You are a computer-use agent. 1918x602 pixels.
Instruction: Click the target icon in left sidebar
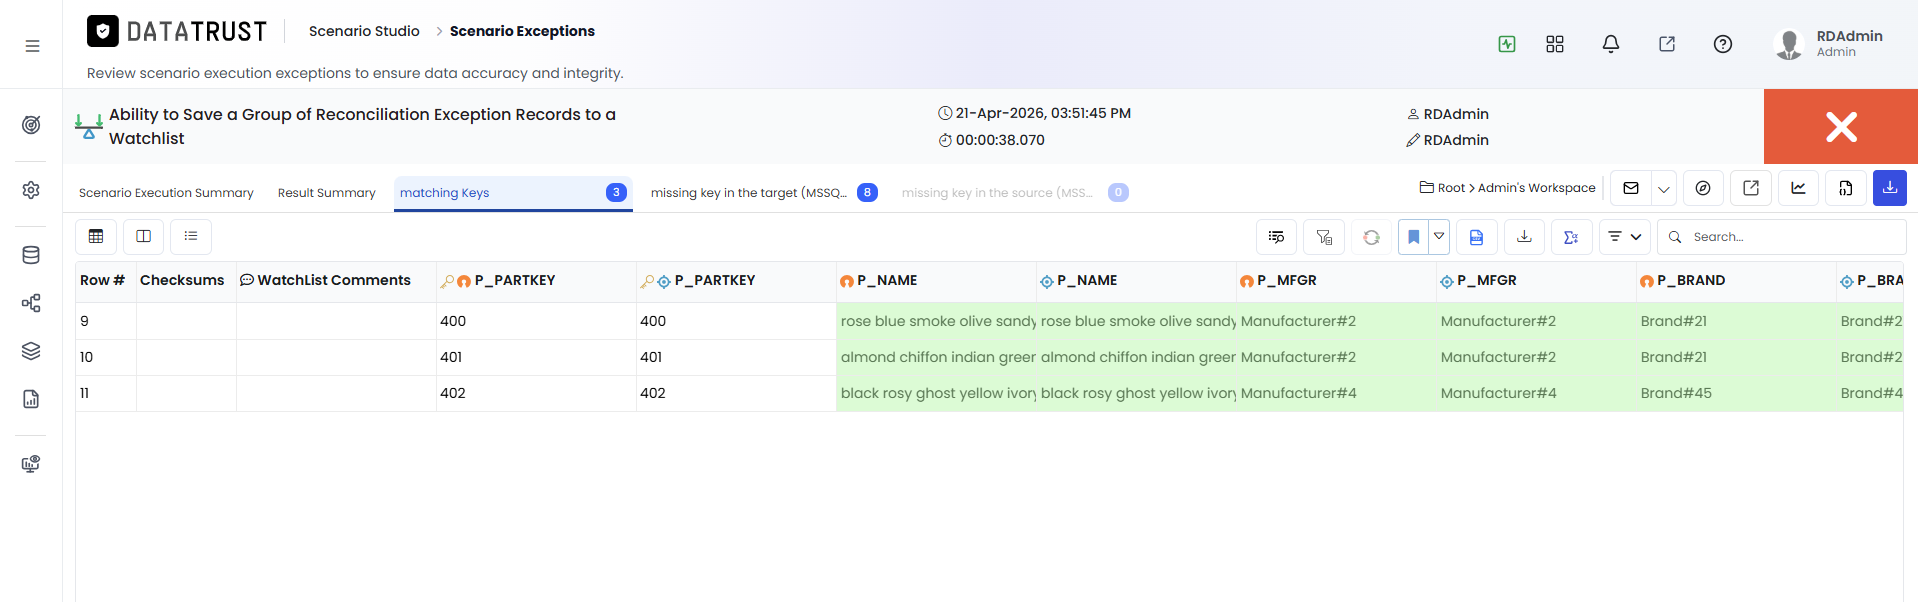pos(31,125)
